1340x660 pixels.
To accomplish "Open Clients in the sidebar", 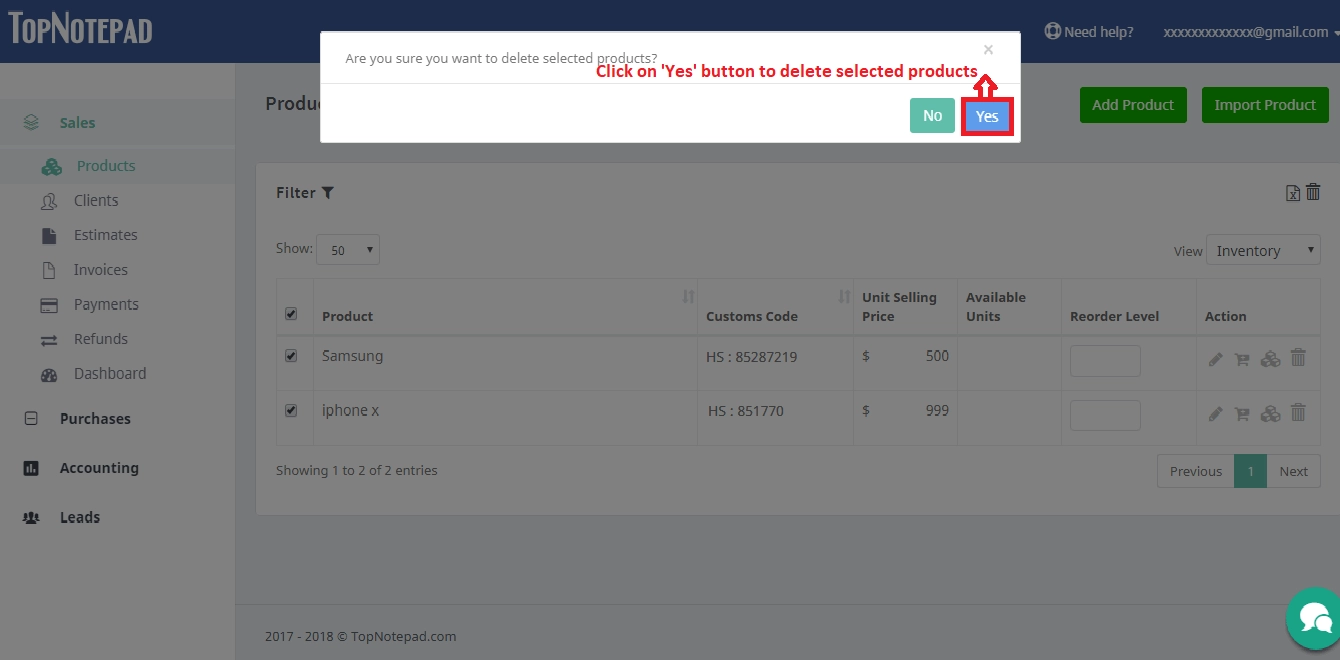I will pyautogui.click(x=96, y=201).
